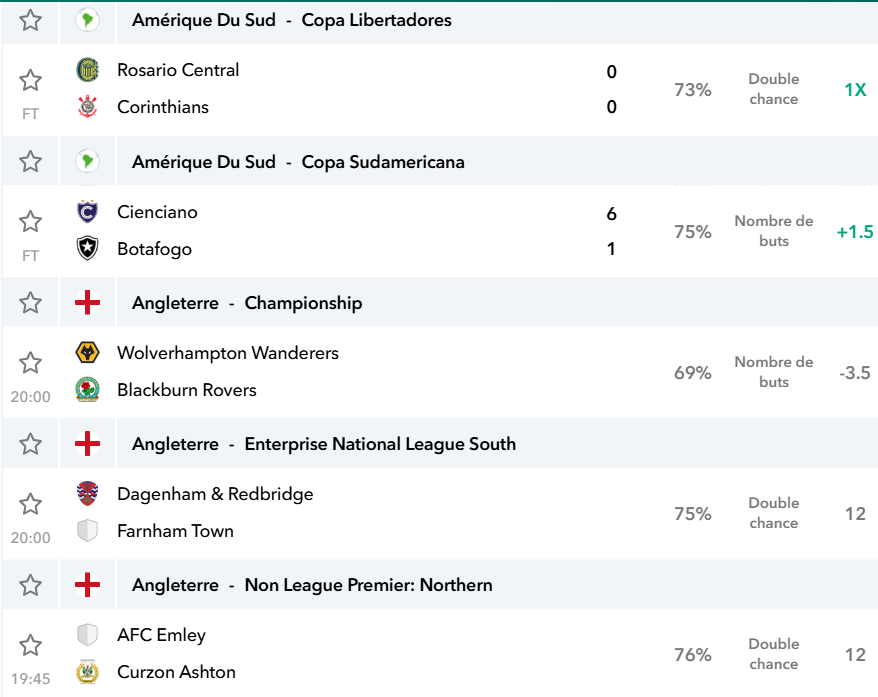The image size is (878, 697).
Task: Select the 1X double chance prediction
Action: coord(855,90)
